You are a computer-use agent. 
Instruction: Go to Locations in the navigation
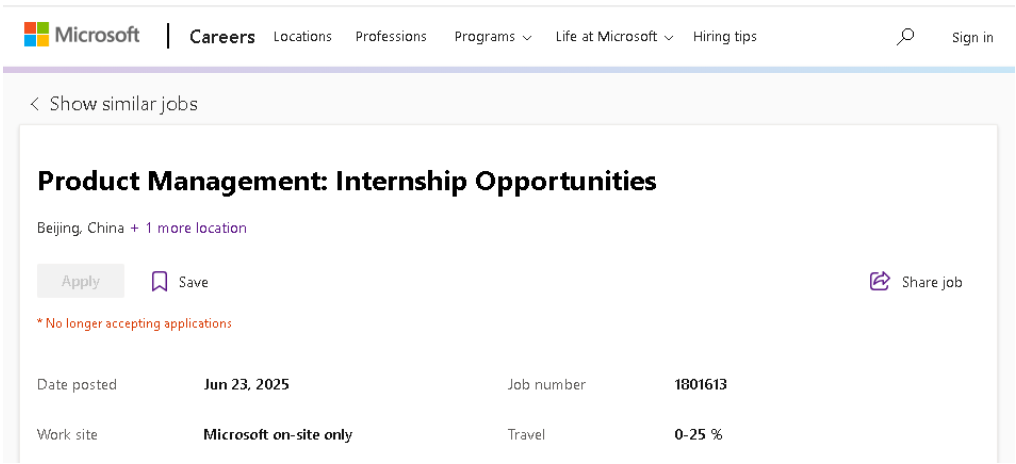tap(303, 37)
